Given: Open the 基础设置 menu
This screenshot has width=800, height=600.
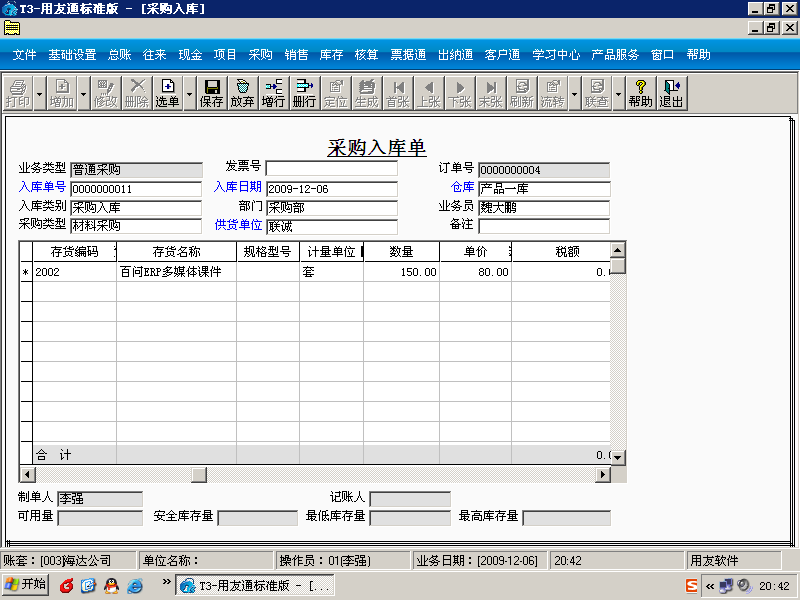Looking at the screenshot, I should click(x=72, y=55).
